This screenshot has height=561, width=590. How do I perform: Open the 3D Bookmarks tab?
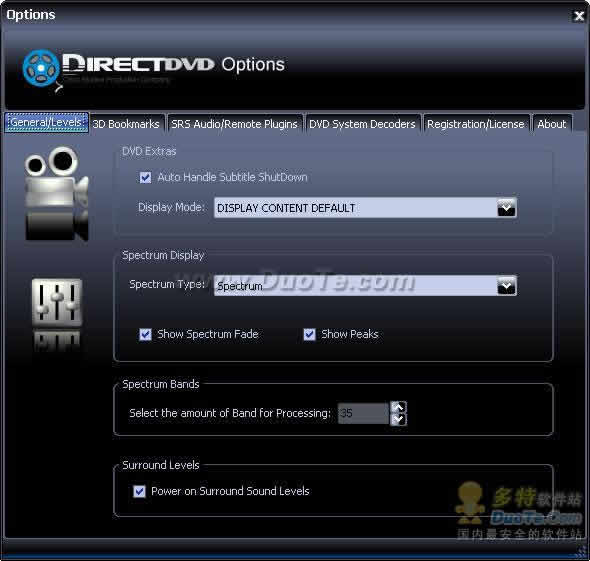[x=126, y=124]
